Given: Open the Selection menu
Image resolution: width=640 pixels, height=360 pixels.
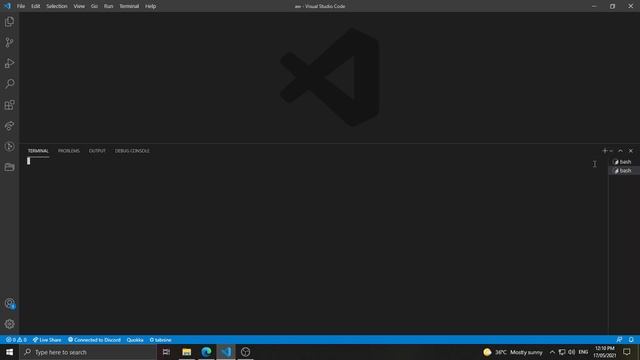Looking at the screenshot, I should pos(57,6).
